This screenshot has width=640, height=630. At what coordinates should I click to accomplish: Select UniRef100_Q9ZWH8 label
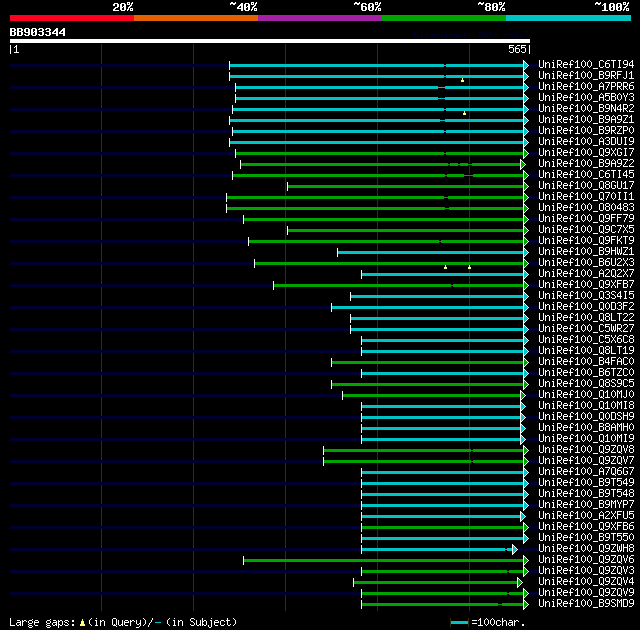(x=586, y=549)
